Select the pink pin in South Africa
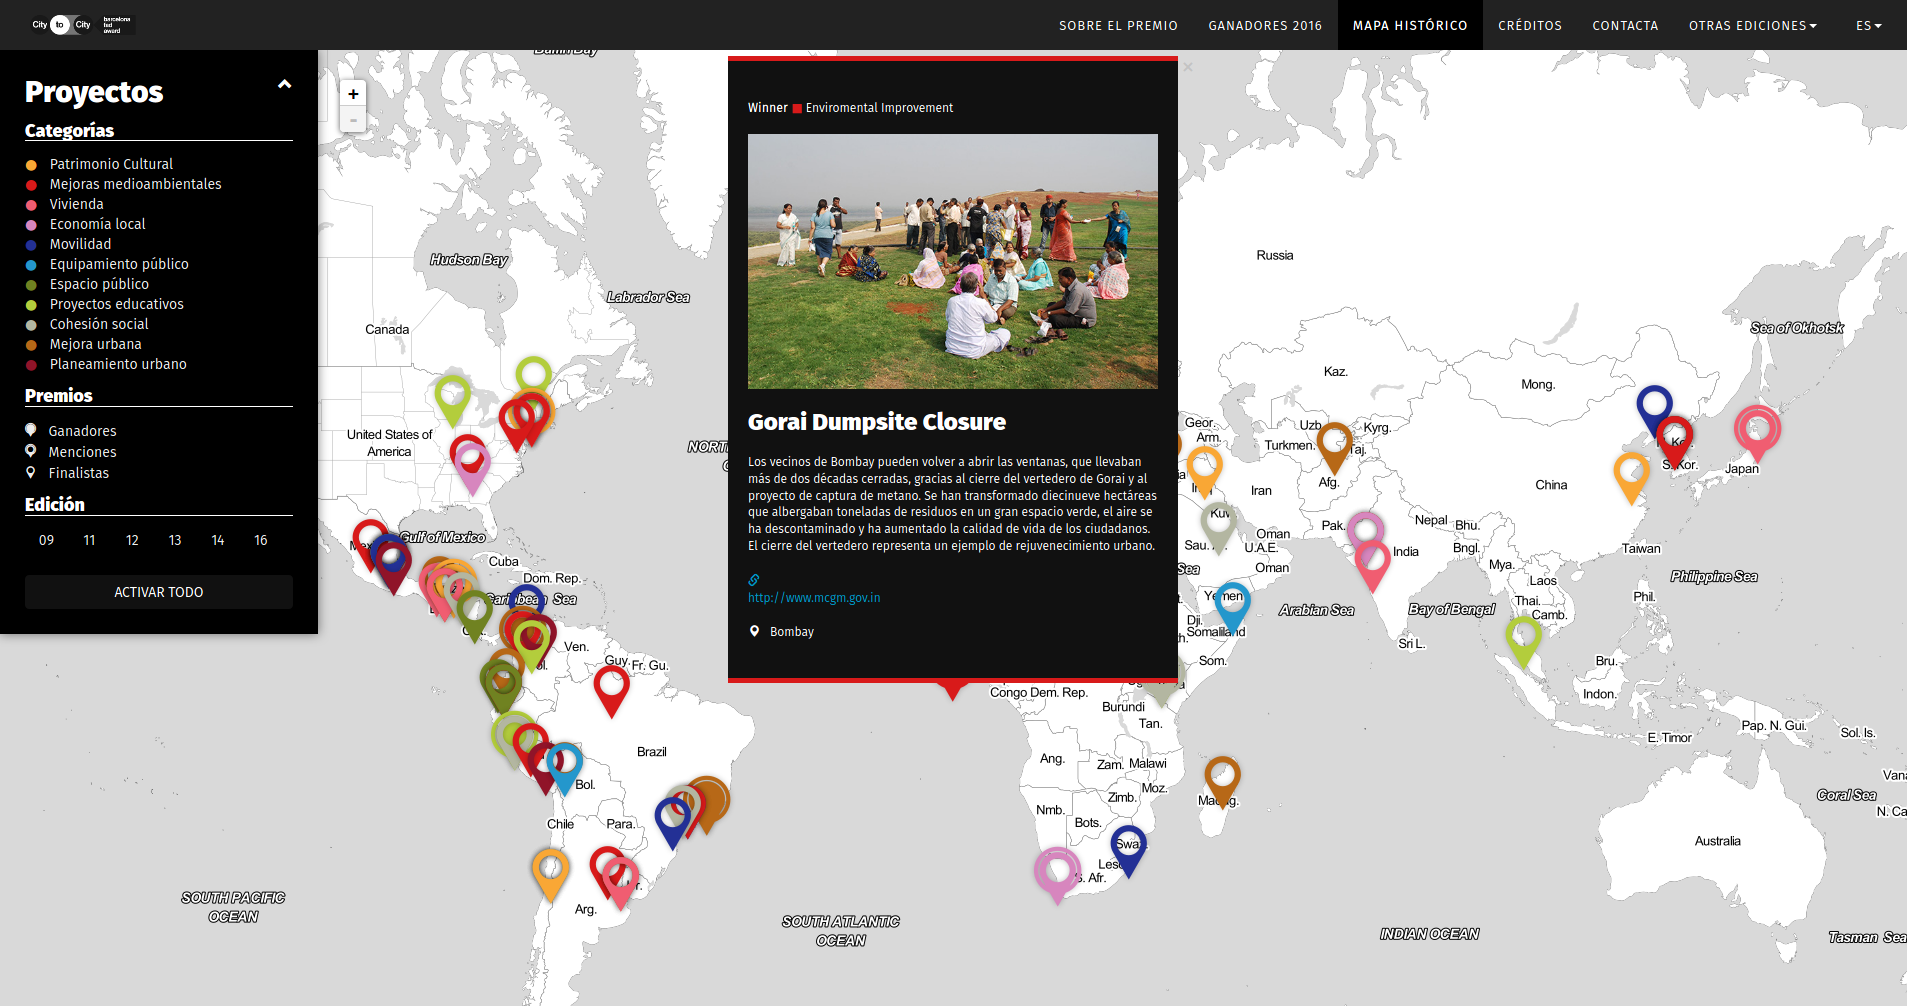 click(1056, 870)
